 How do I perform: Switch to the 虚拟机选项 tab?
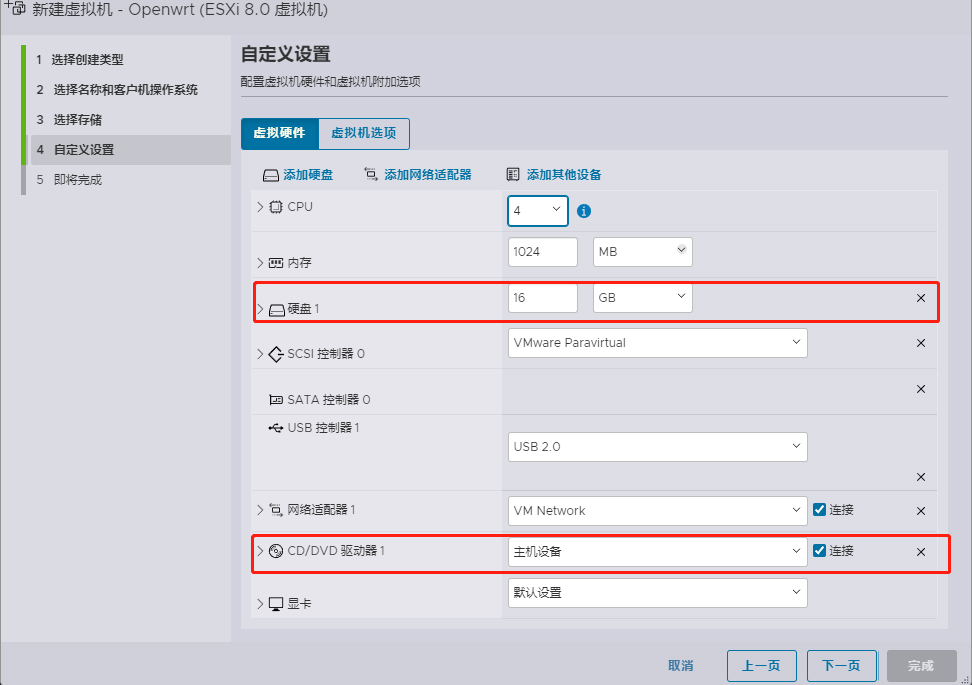(363, 133)
